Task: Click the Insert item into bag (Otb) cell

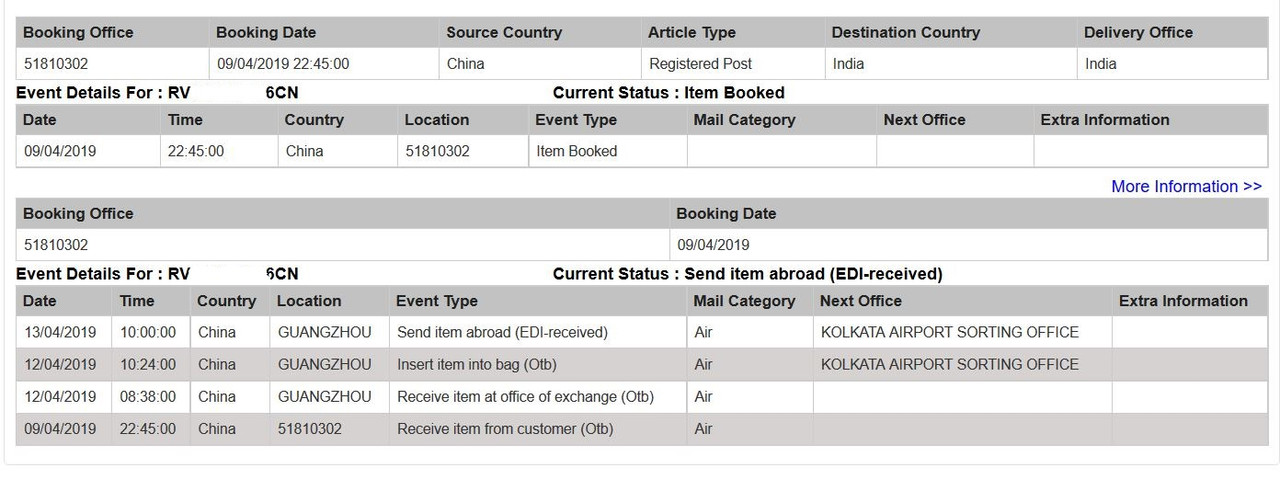Action: (538, 364)
